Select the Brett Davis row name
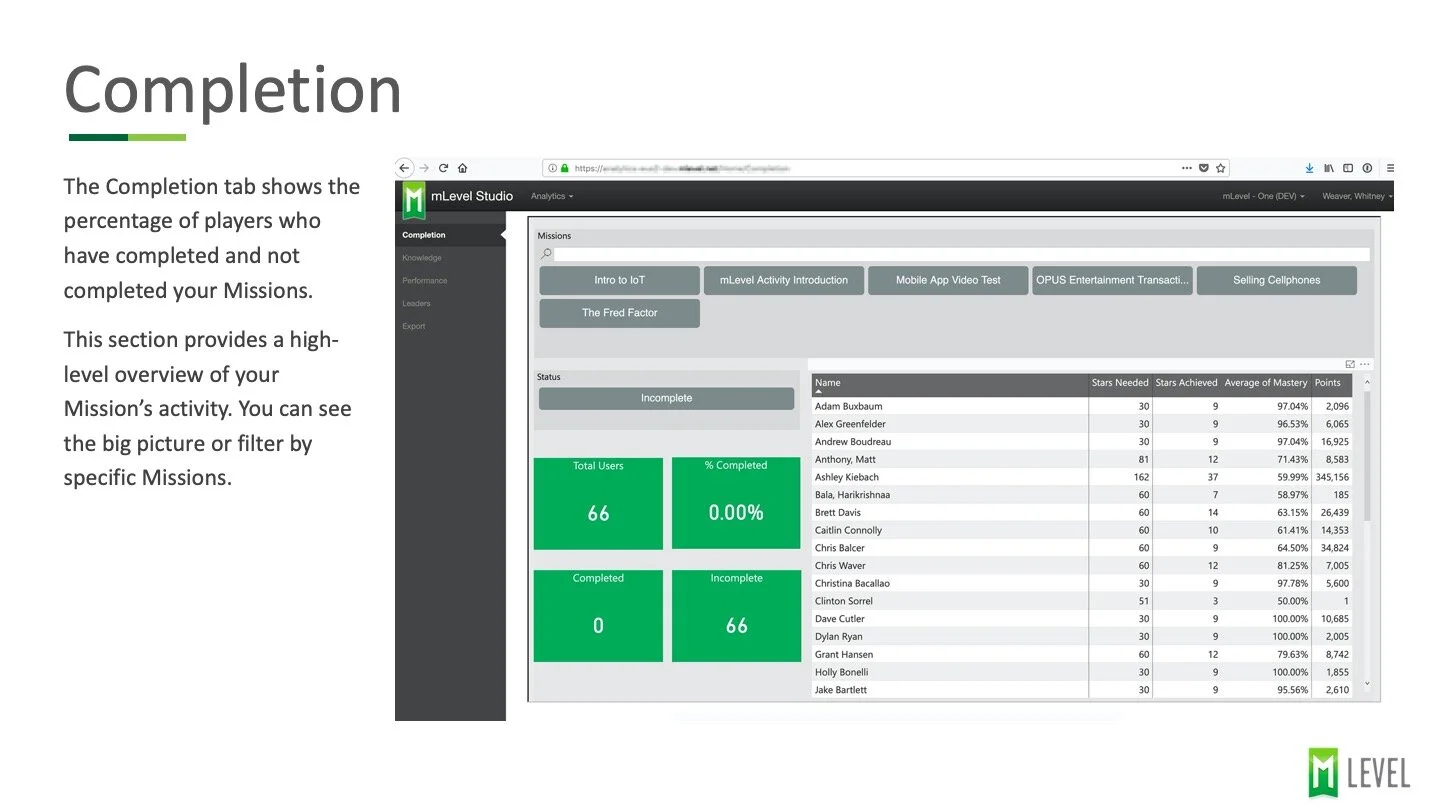This screenshot has width=1440, height=810. pyautogui.click(x=838, y=513)
